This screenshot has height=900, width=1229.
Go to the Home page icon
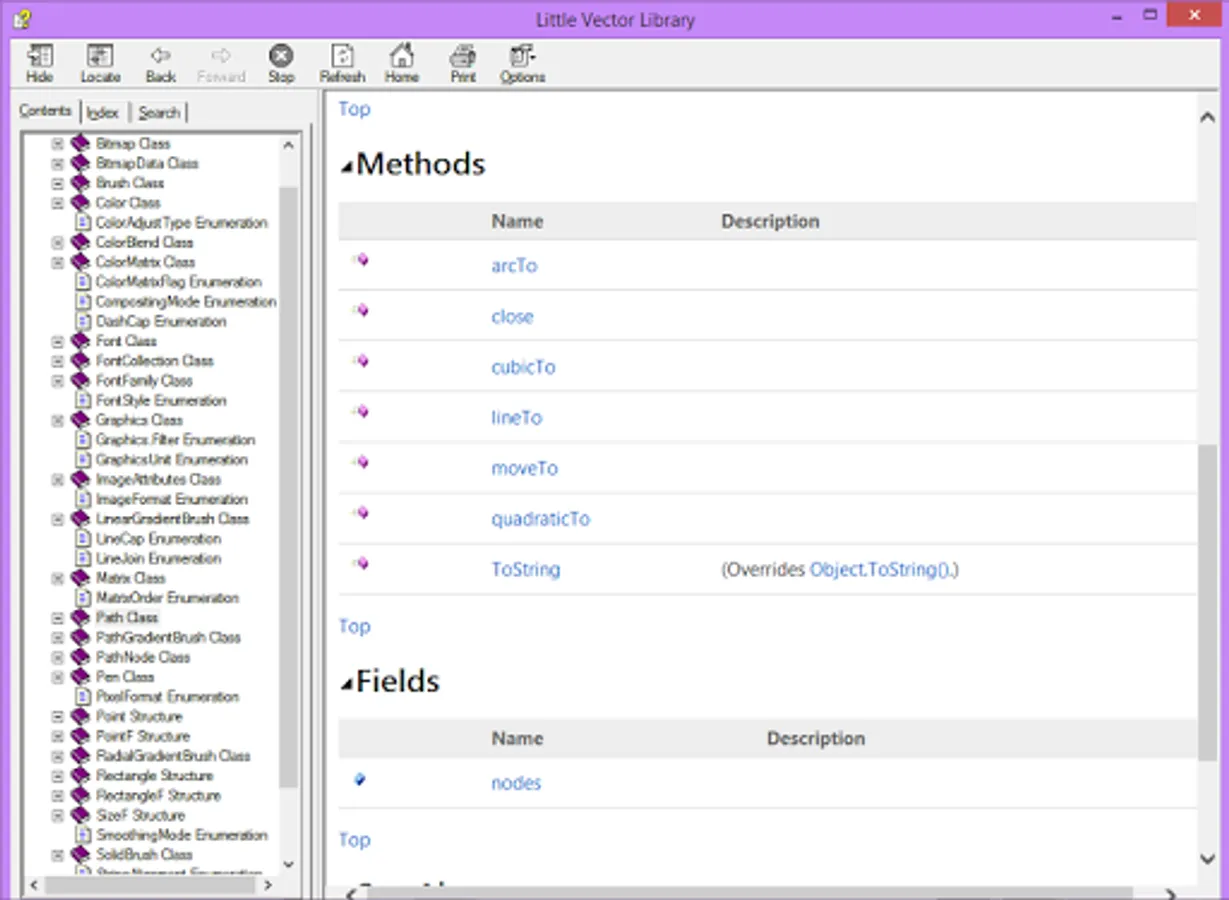[402, 63]
